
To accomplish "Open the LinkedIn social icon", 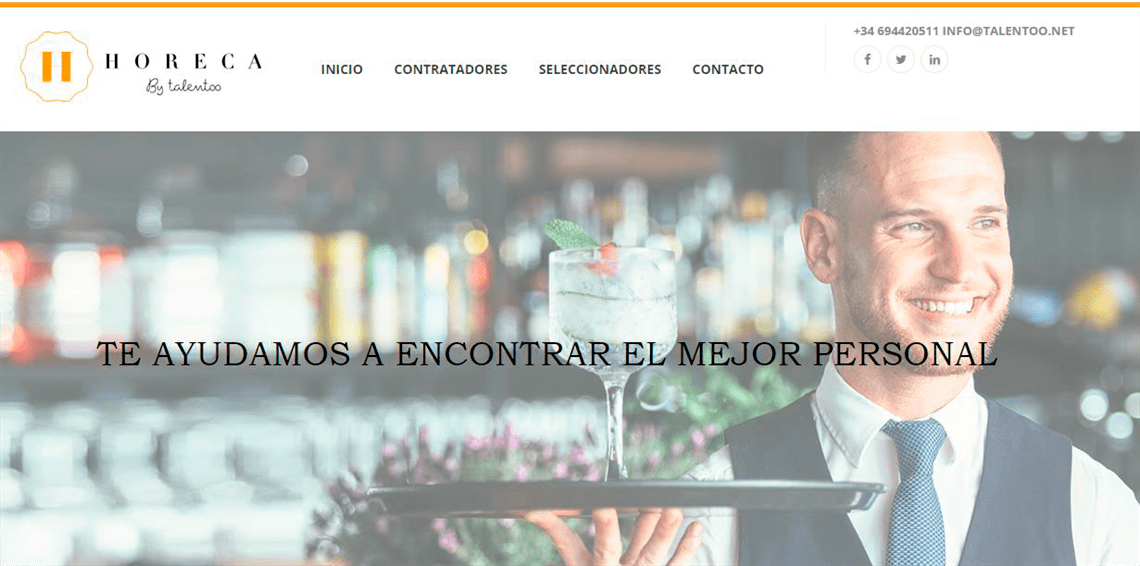I will 934,60.
